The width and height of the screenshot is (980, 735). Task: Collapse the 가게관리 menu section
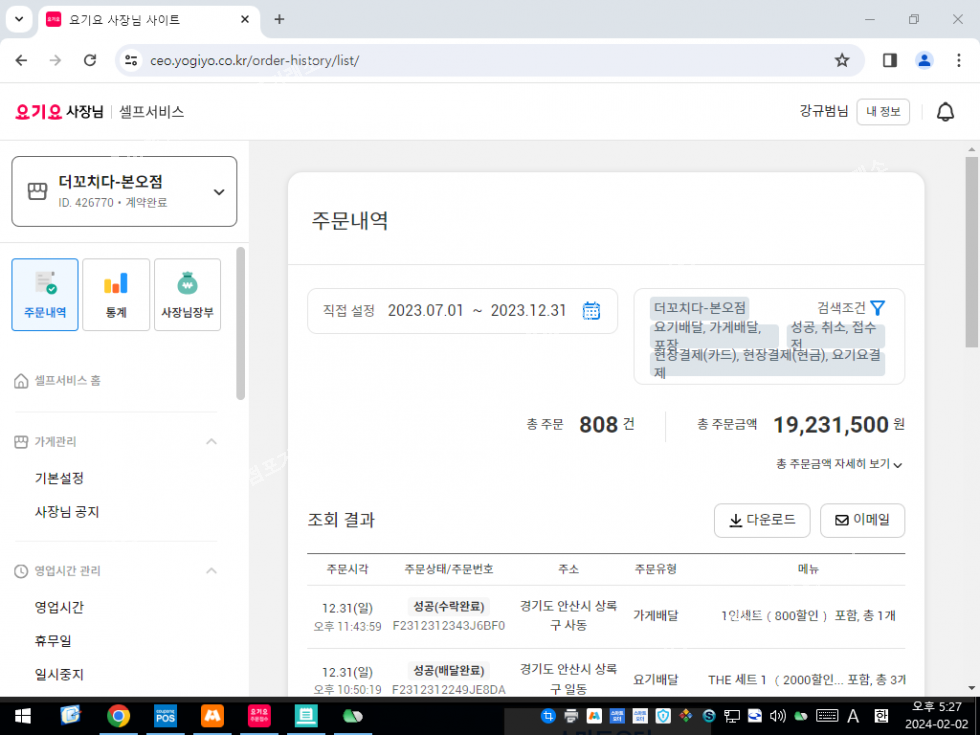click(x=211, y=441)
